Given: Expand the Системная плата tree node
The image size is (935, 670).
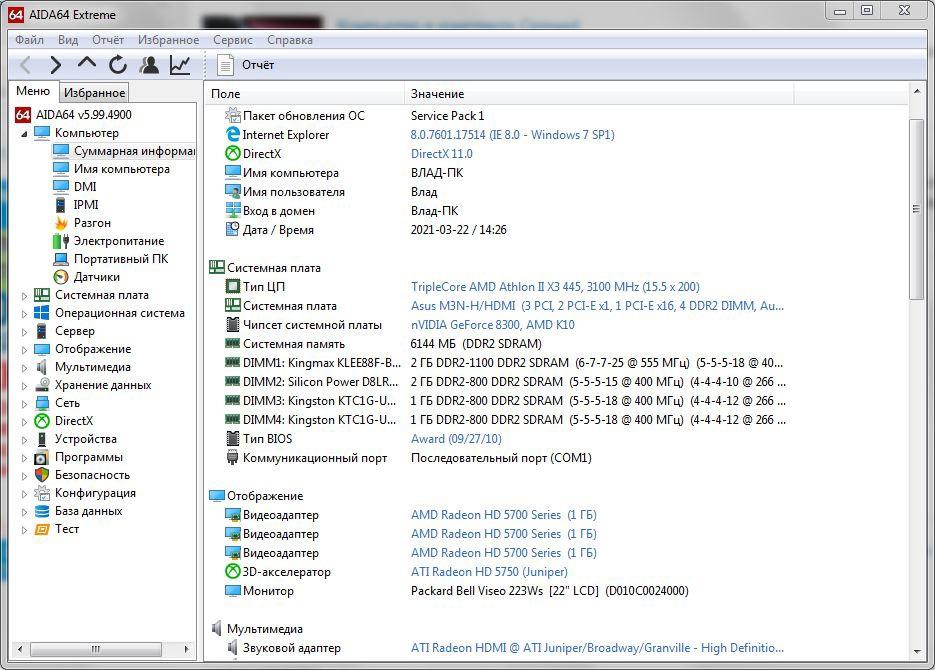Looking at the screenshot, I should (x=26, y=295).
